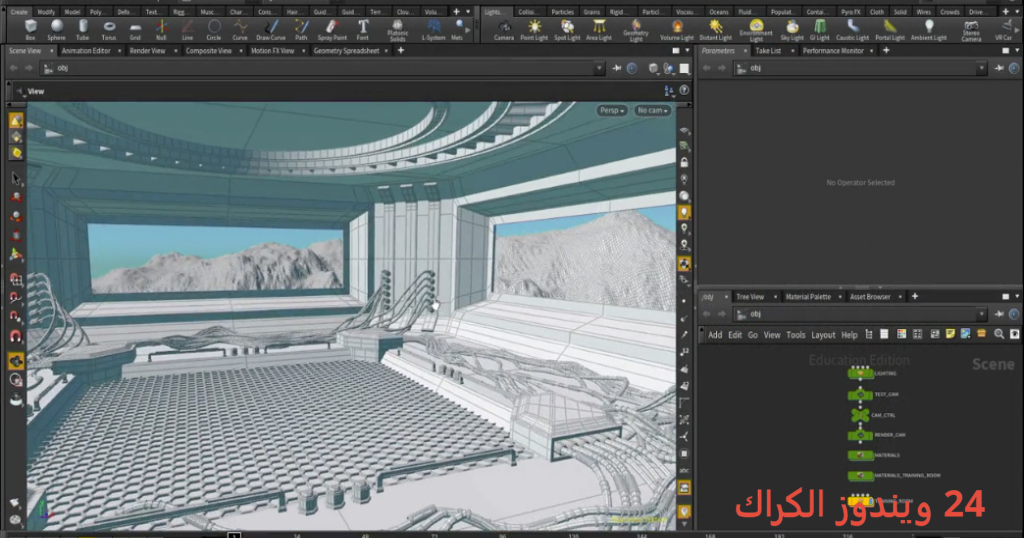Toggle the large red magnet snap icon

tap(16, 336)
